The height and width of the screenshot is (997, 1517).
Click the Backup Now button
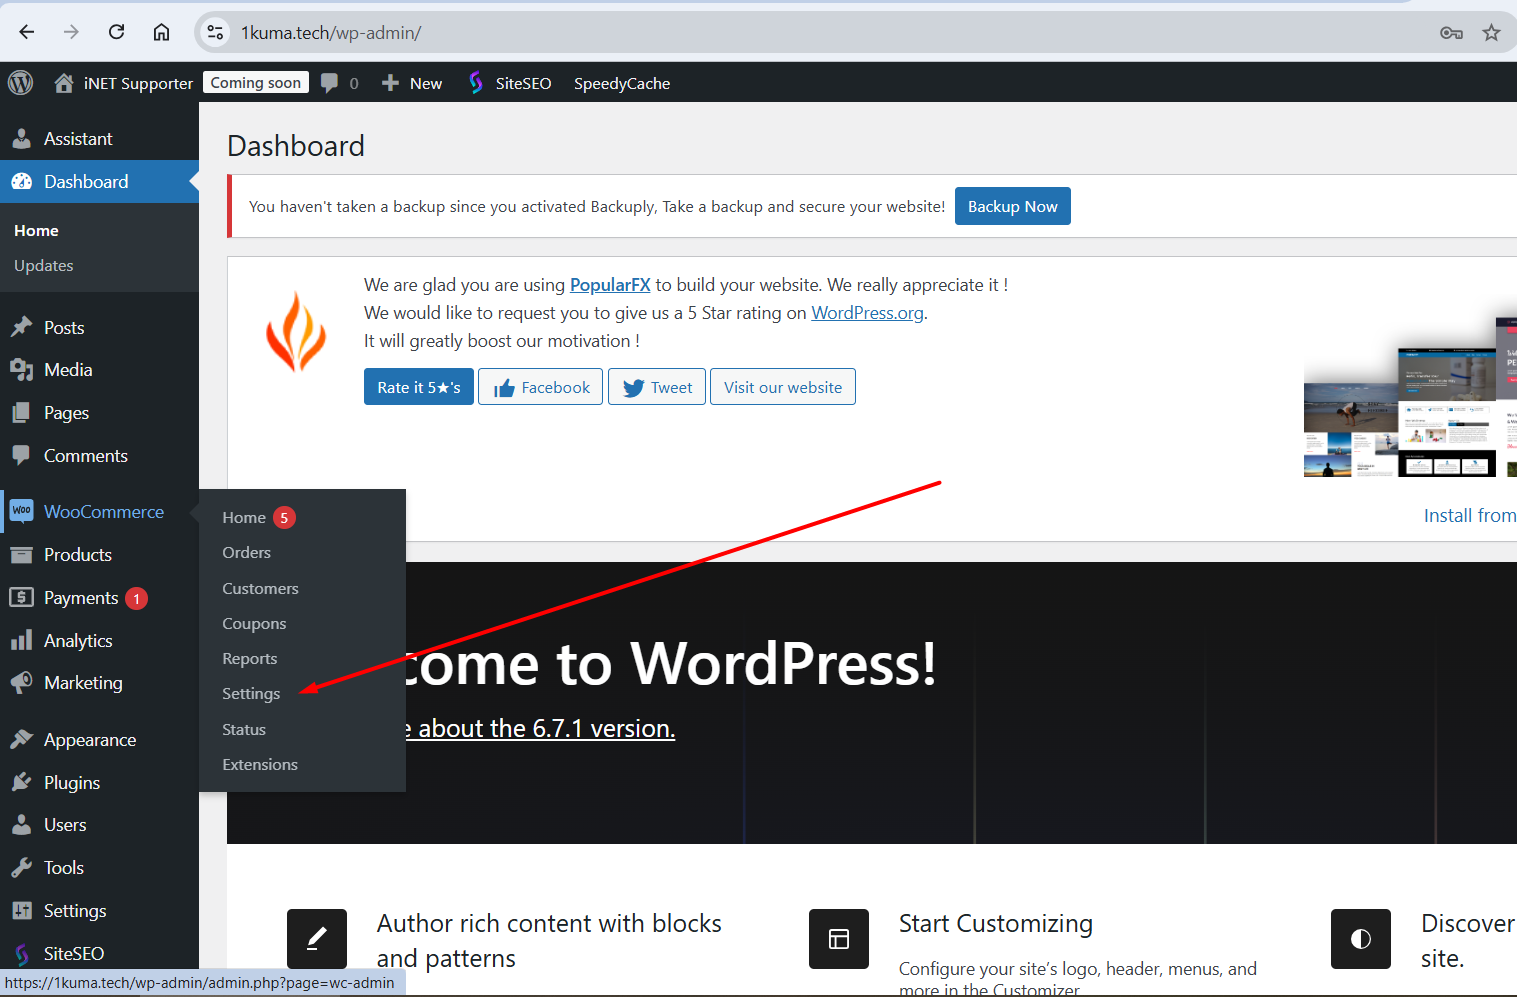tap(1012, 206)
